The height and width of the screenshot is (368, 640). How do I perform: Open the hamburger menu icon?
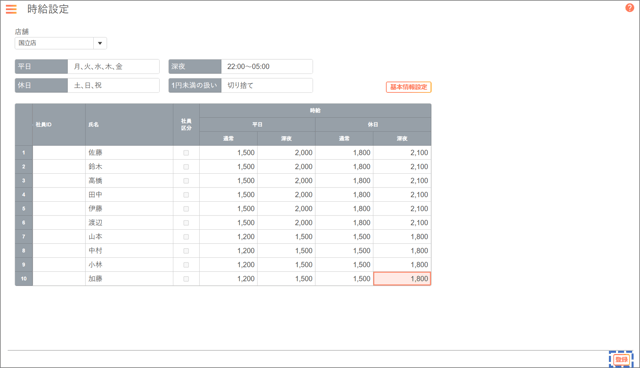[11, 9]
